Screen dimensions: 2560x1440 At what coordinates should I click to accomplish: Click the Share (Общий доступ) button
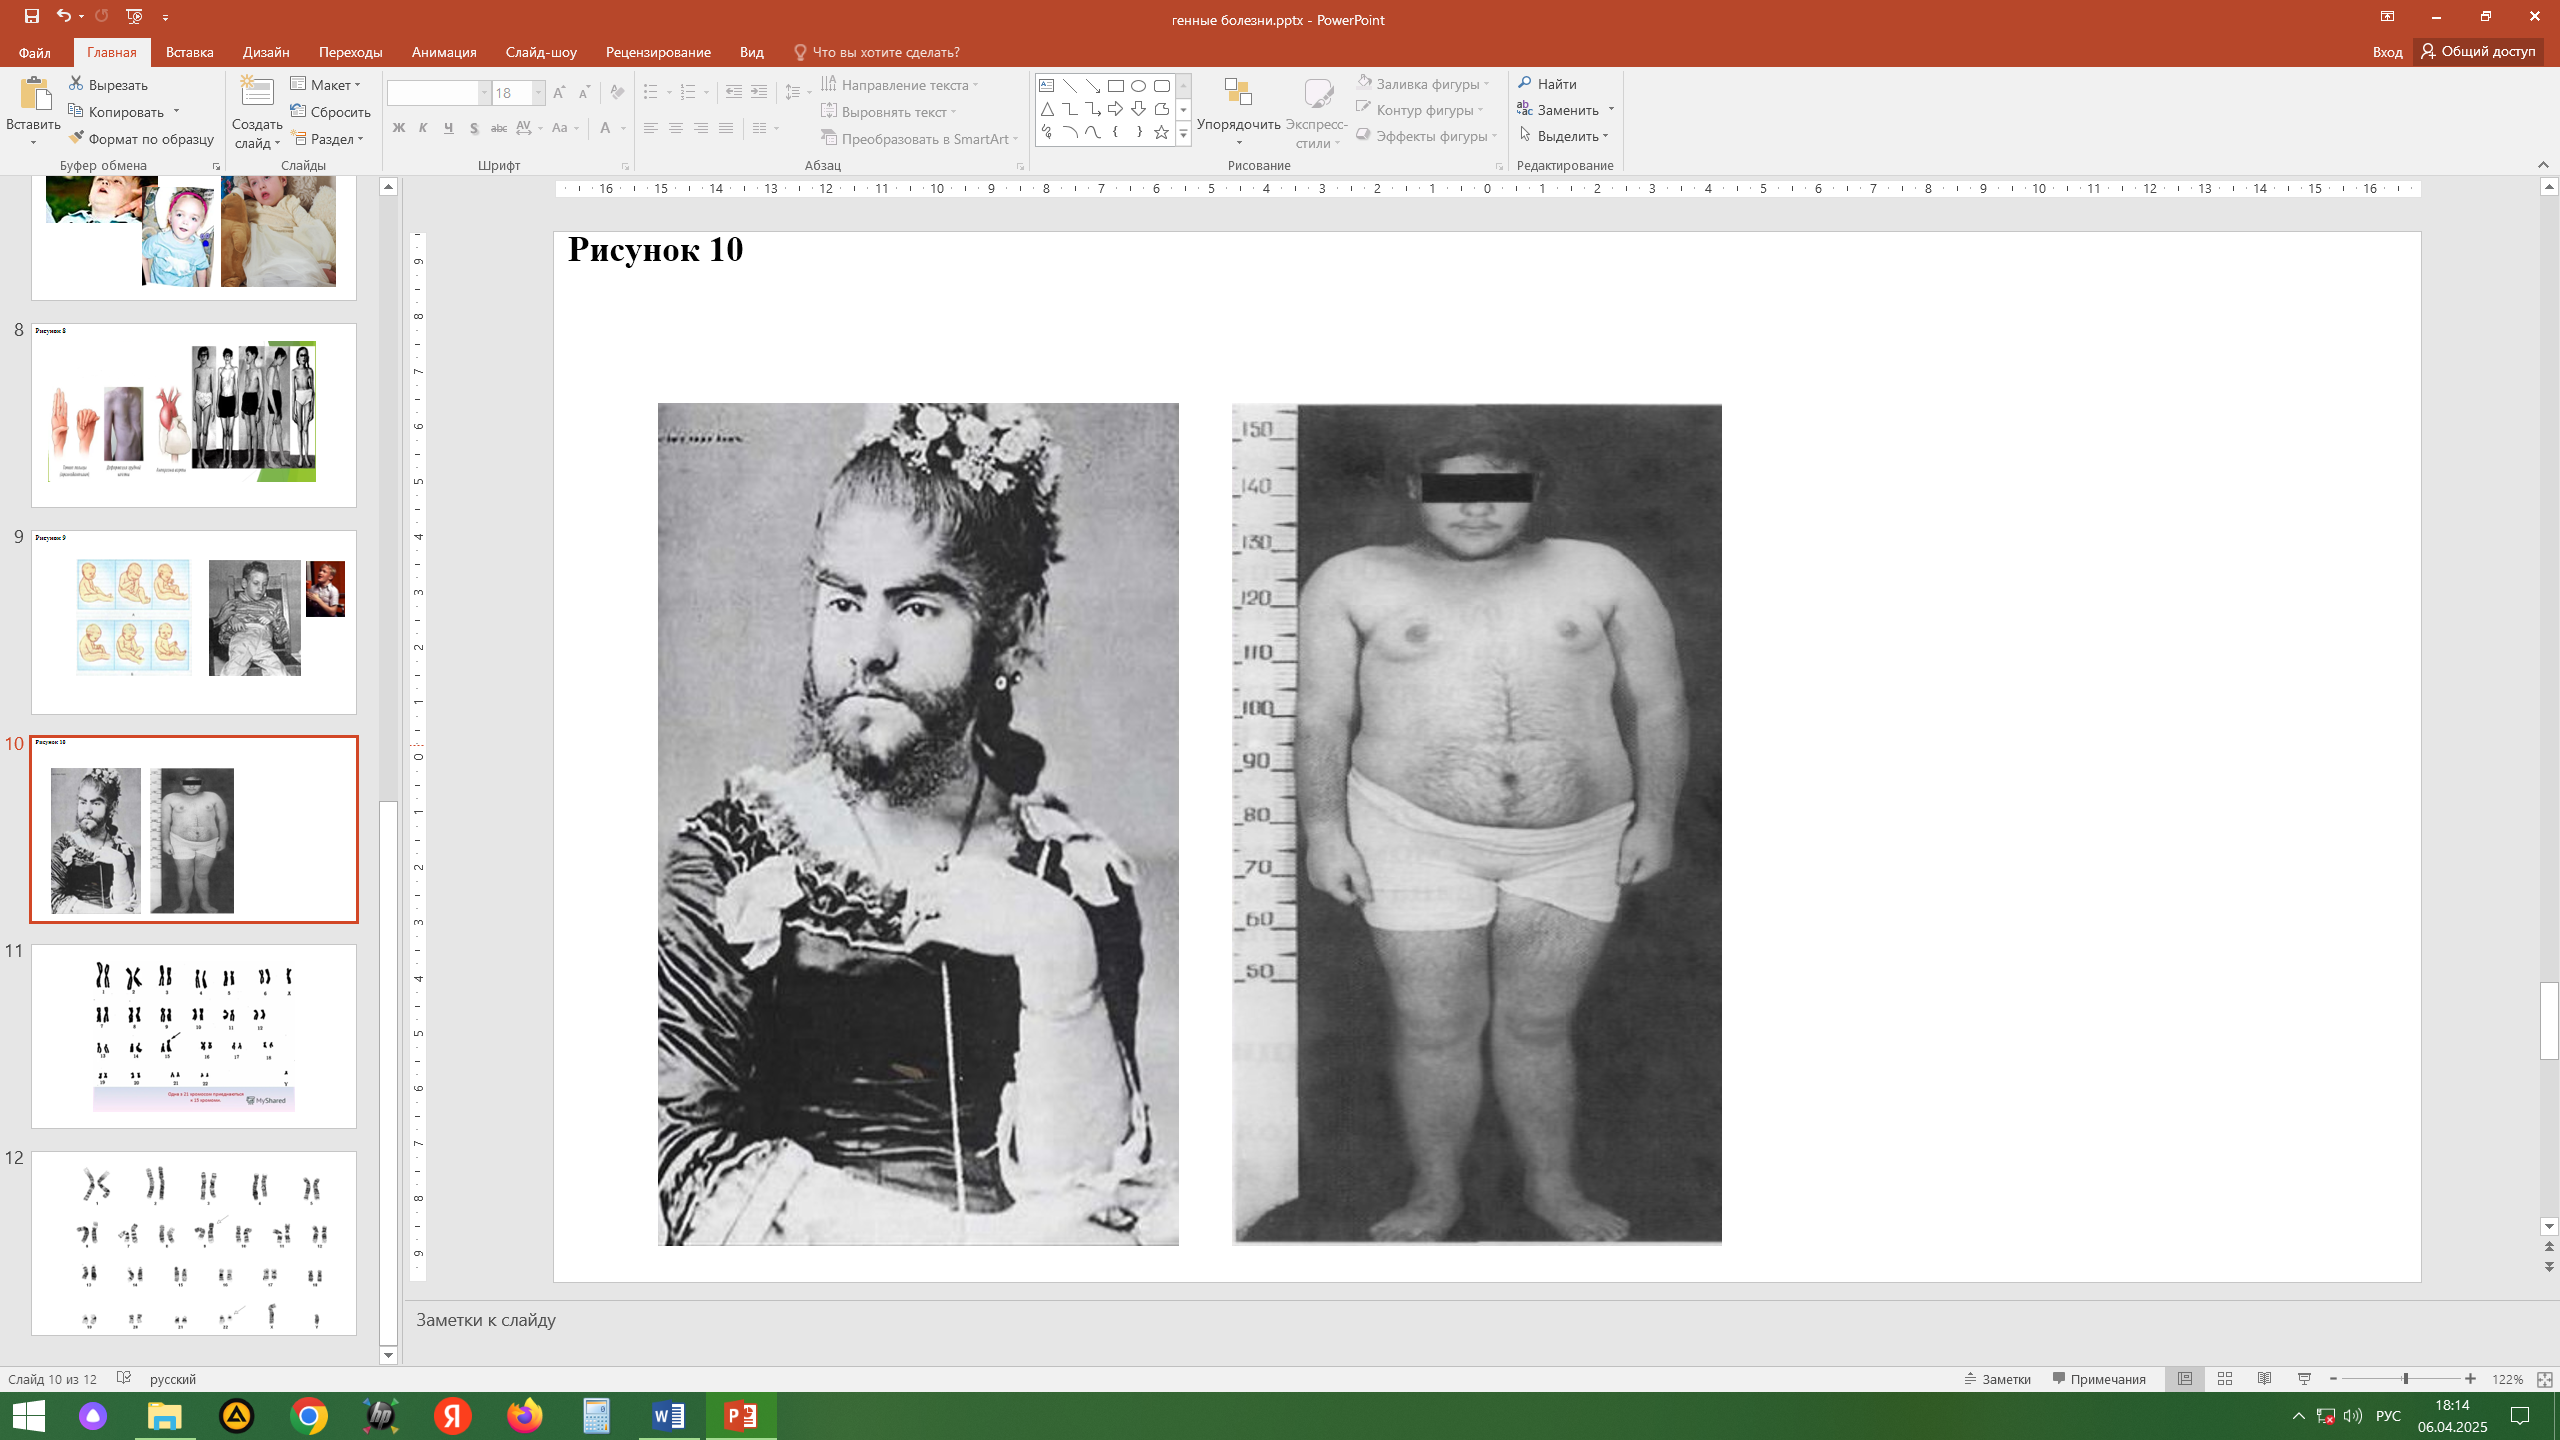(2478, 51)
